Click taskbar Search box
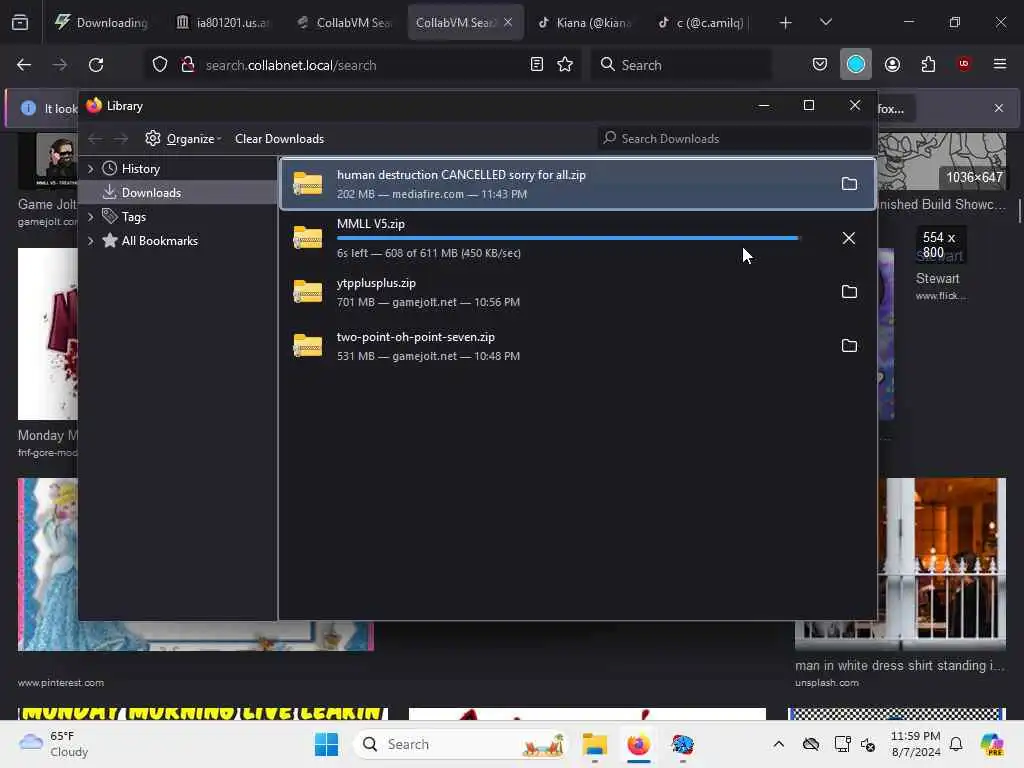 coord(460,744)
